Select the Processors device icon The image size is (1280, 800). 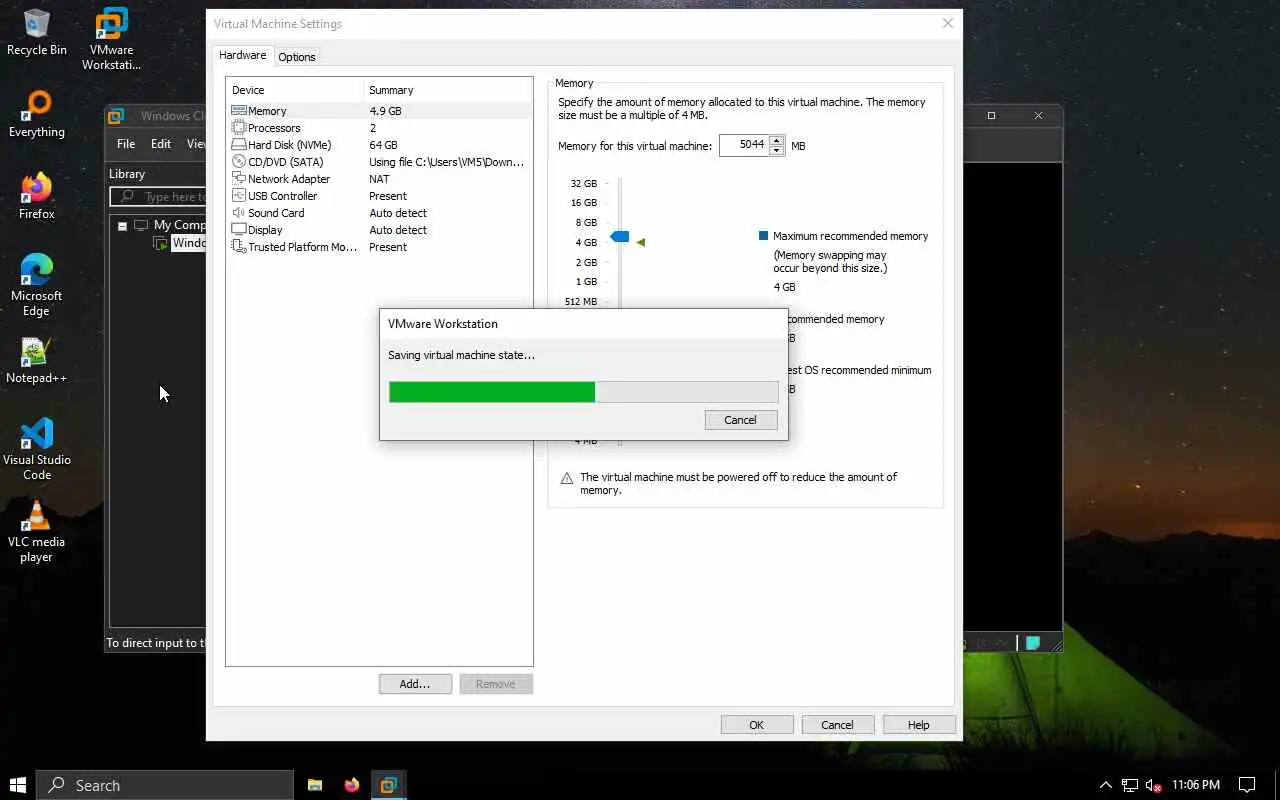(x=239, y=128)
